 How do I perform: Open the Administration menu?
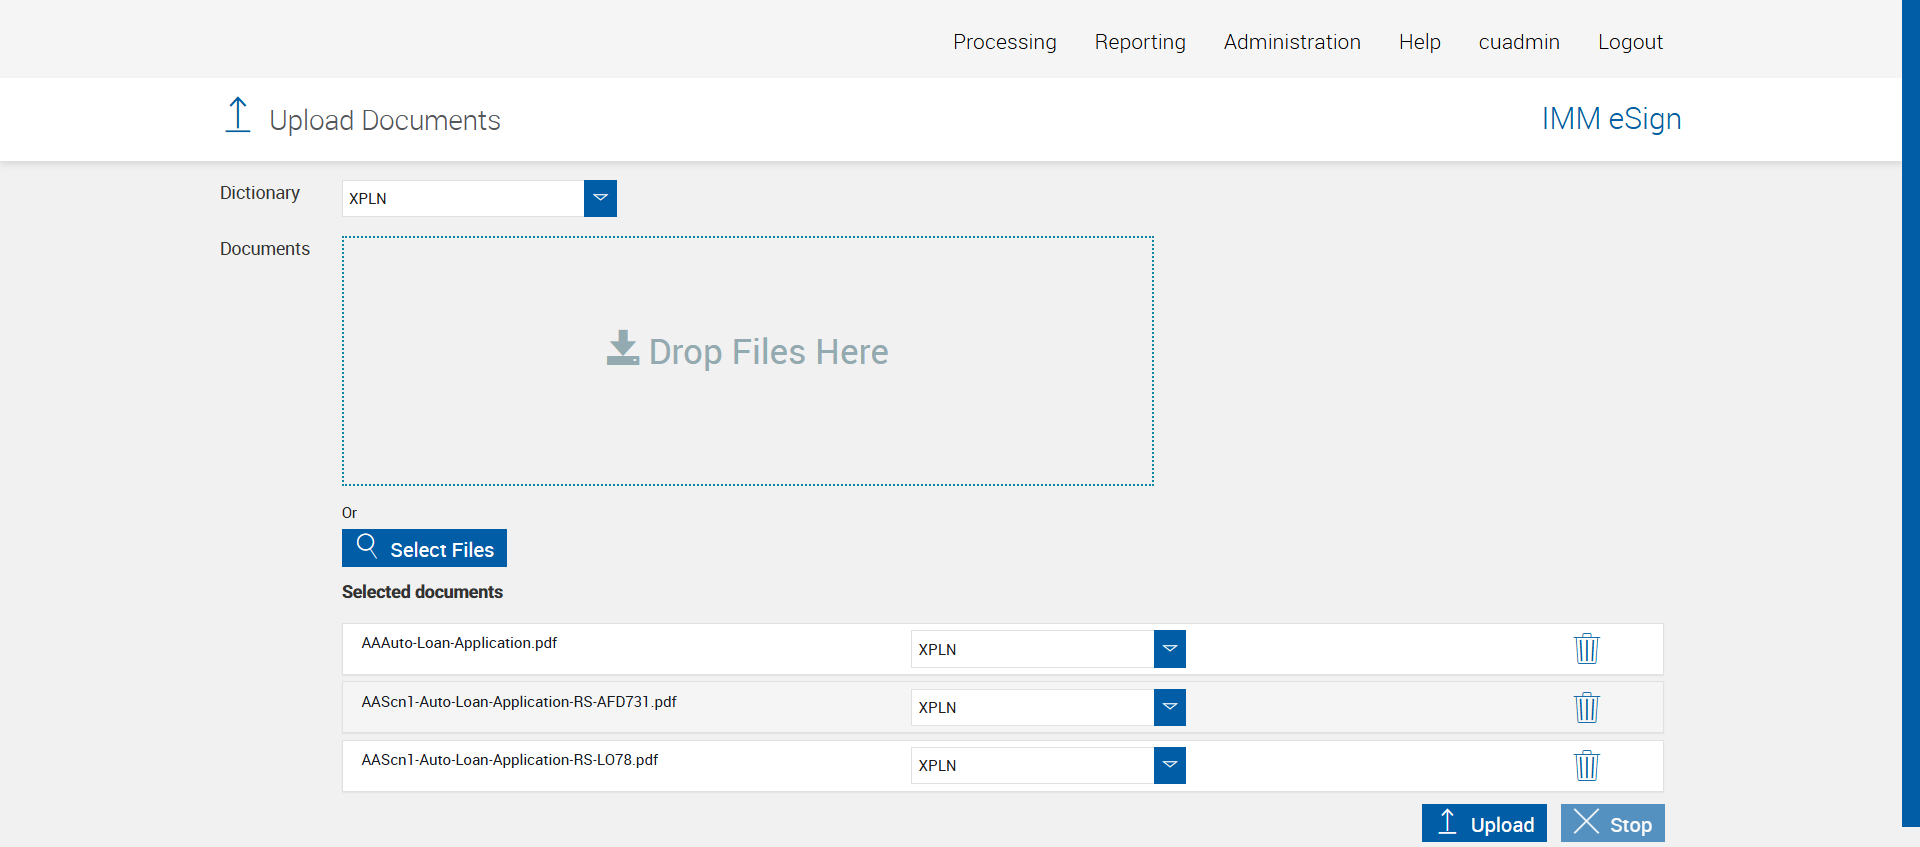point(1291,42)
